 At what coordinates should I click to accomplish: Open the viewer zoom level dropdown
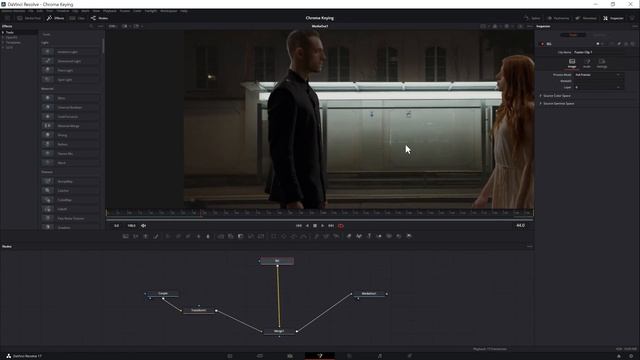click(x=113, y=26)
